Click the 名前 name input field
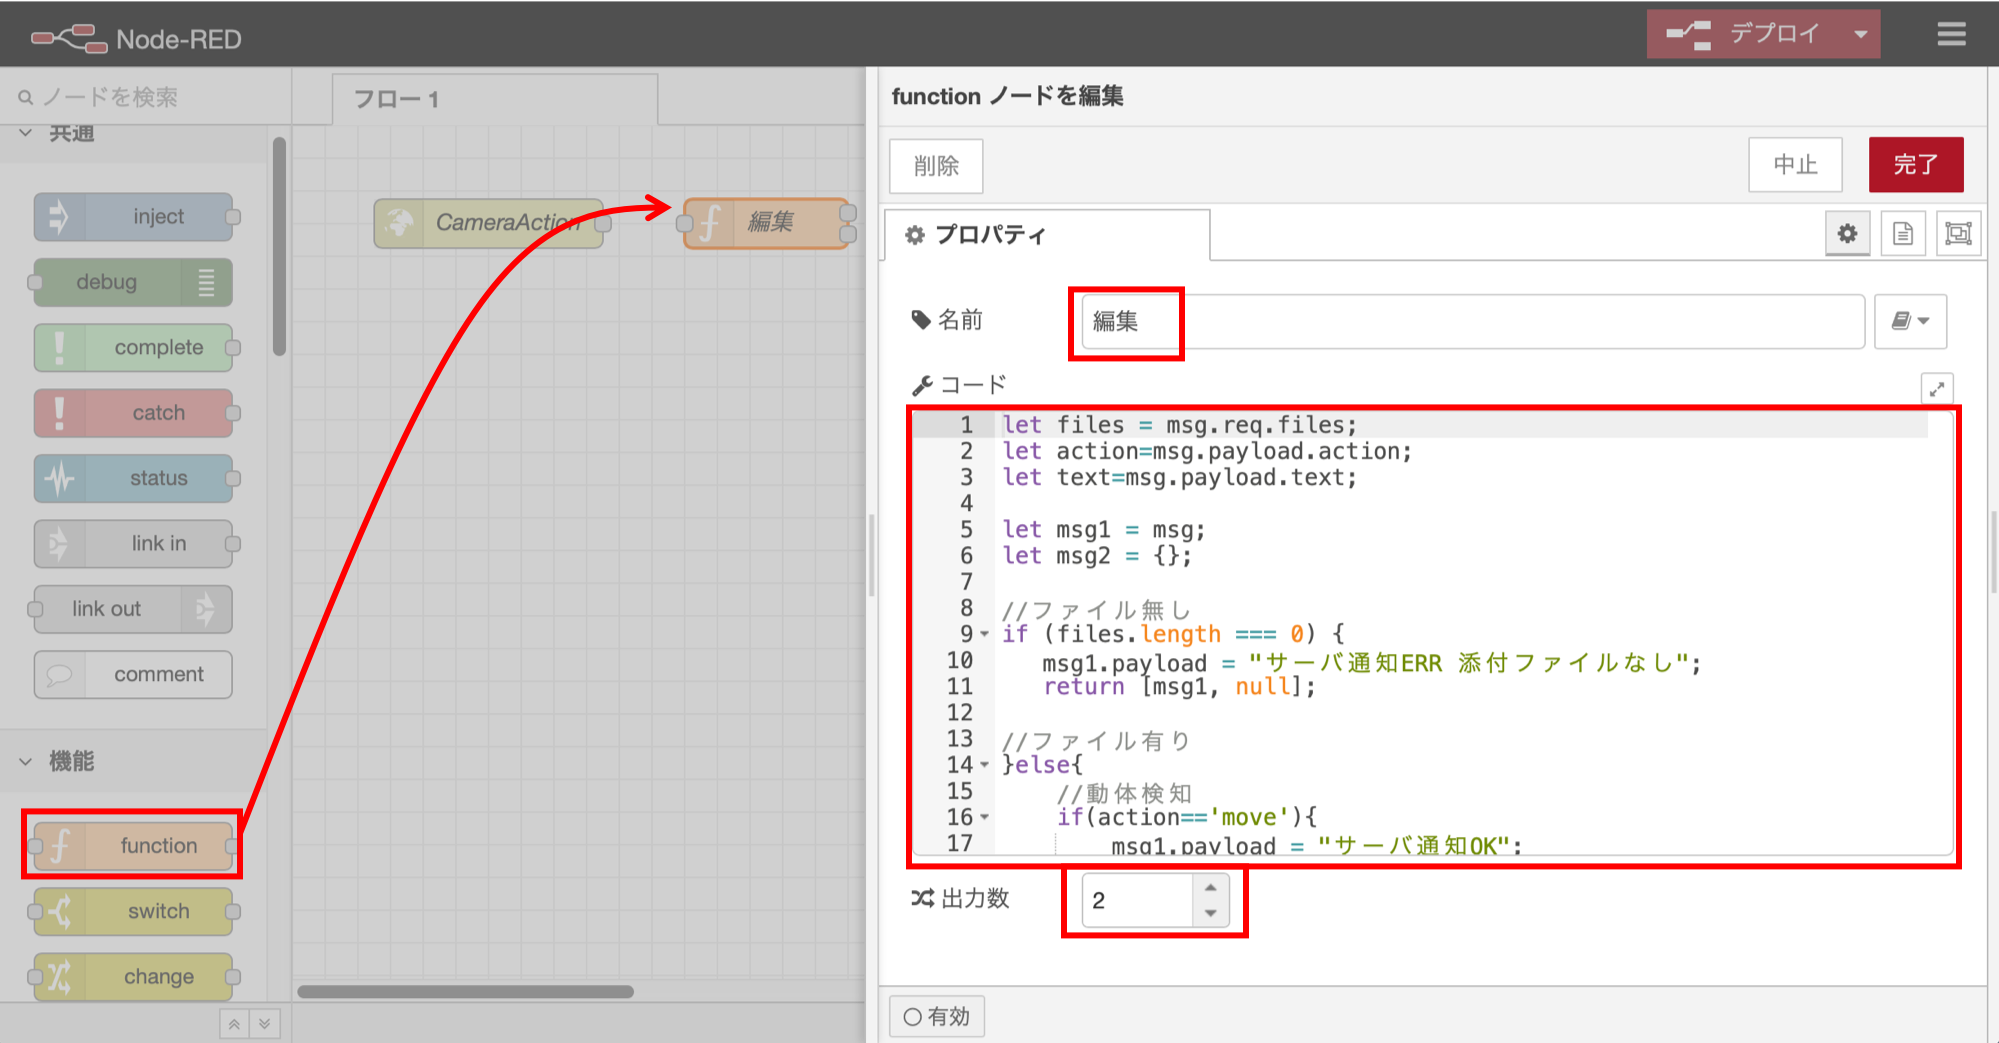This screenshot has width=1999, height=1043. click(1473, 321)
